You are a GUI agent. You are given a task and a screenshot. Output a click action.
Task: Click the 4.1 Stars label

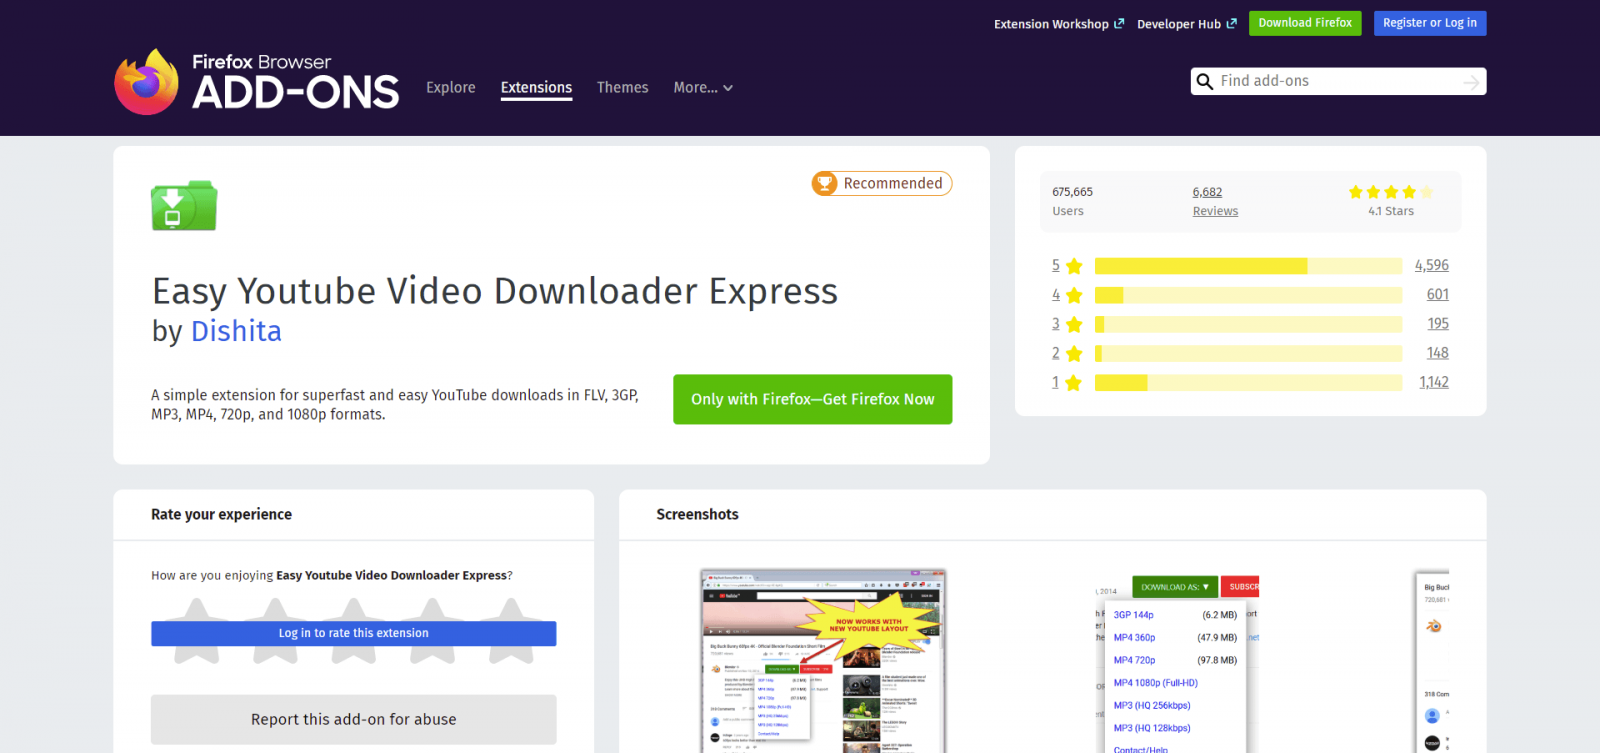(1391, 211)
